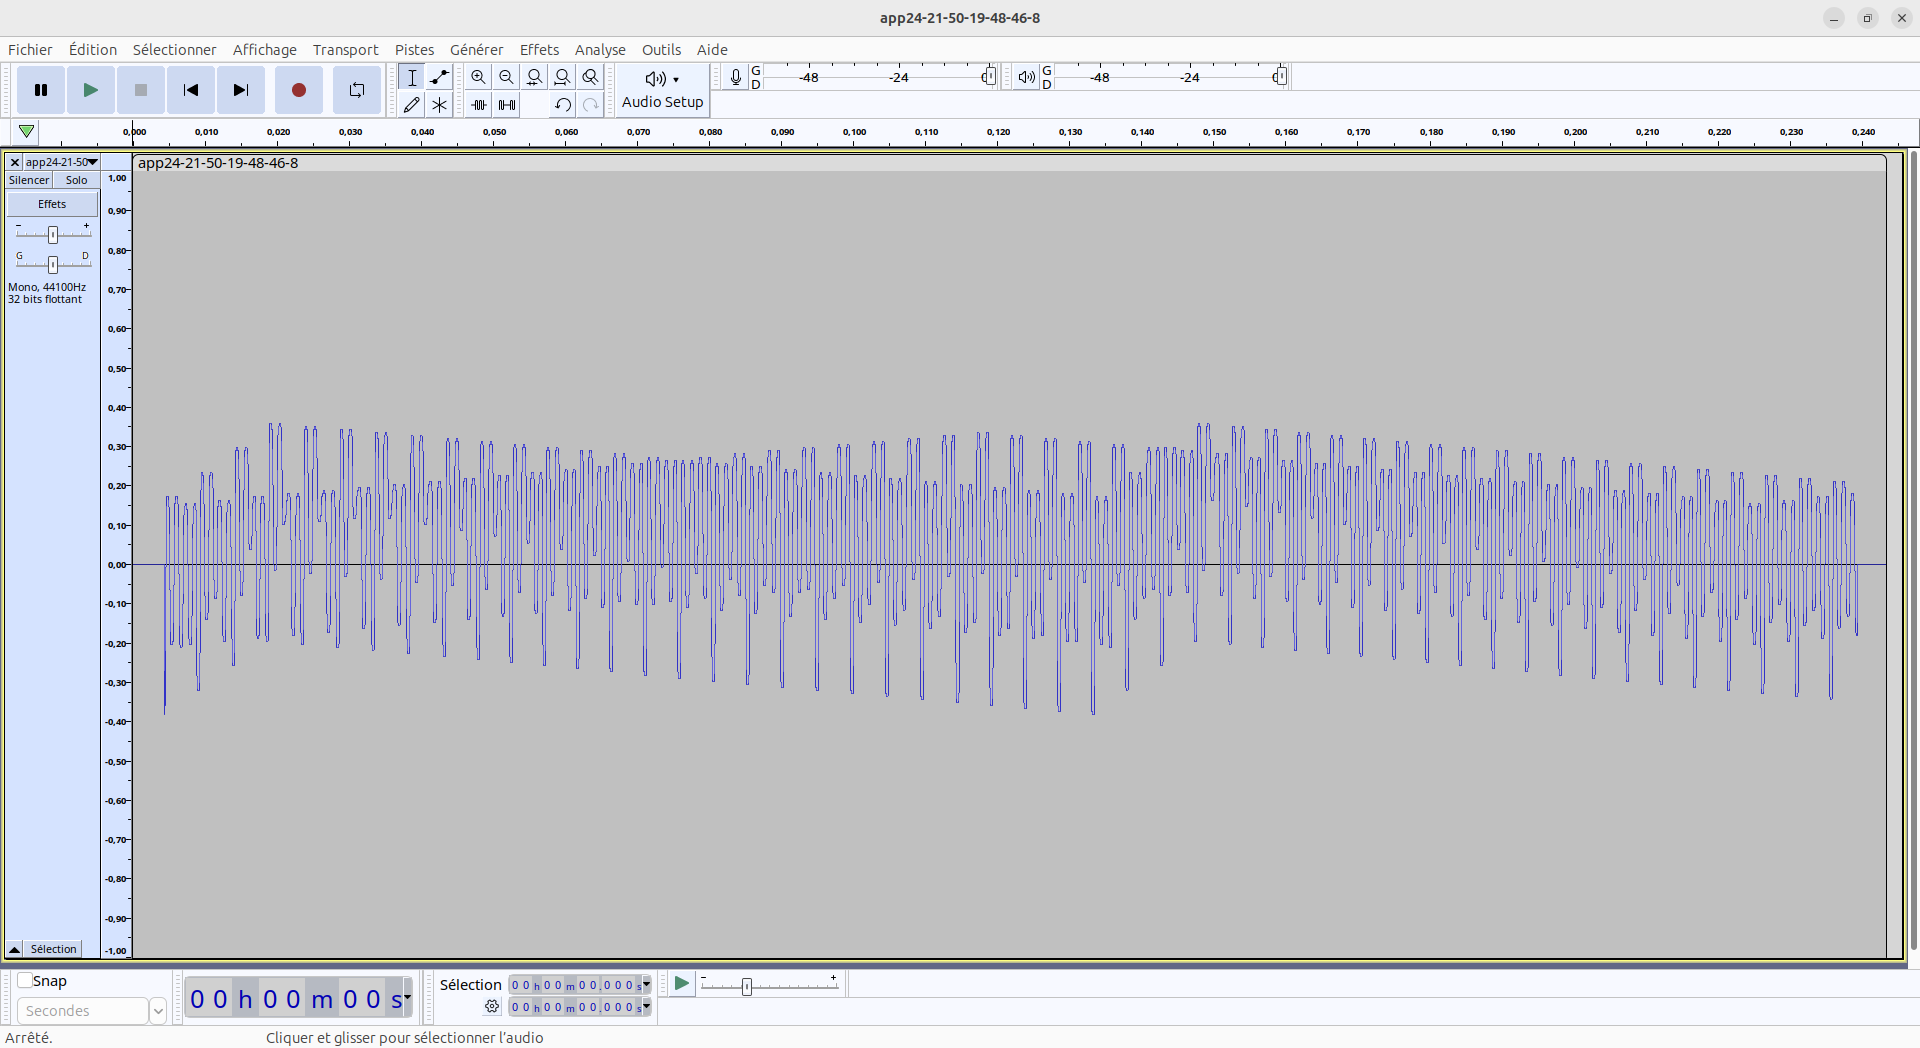
Task: Toggle the Loop playback button
Action: click(356, 90)
